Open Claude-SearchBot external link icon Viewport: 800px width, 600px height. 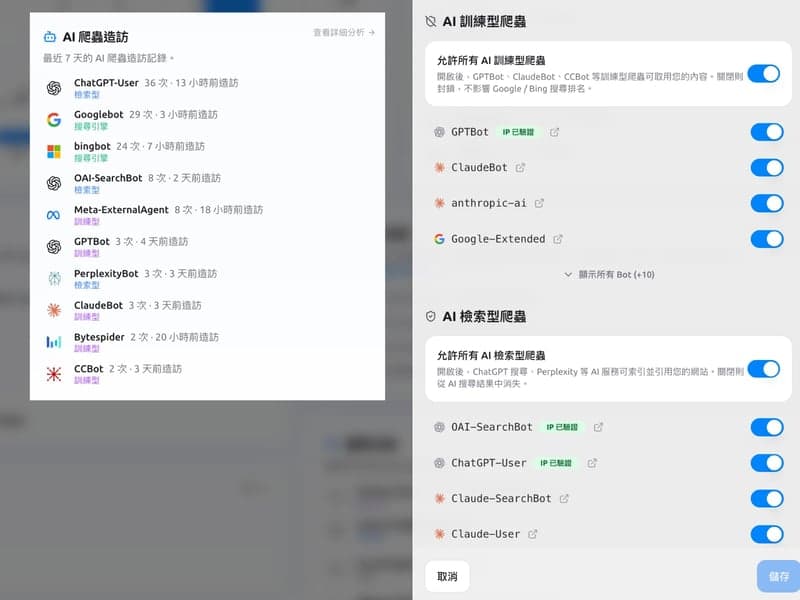(564, 498)
